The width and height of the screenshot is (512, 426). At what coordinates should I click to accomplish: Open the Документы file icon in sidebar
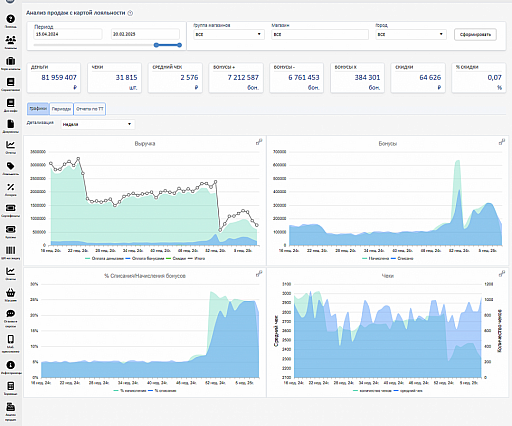coord(11,124)
